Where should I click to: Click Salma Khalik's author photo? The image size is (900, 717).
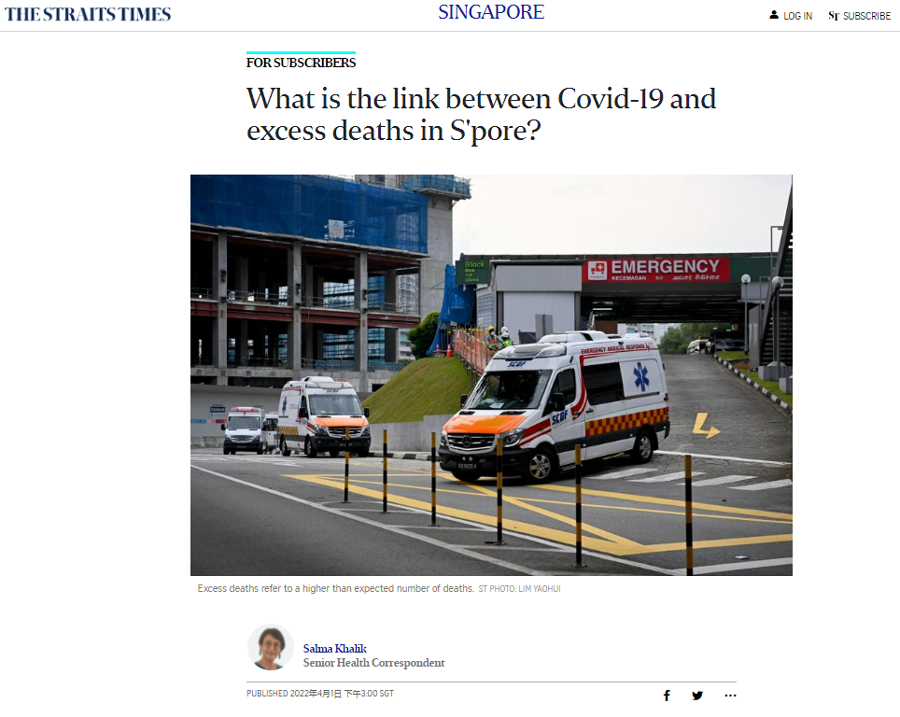point(271,648)
